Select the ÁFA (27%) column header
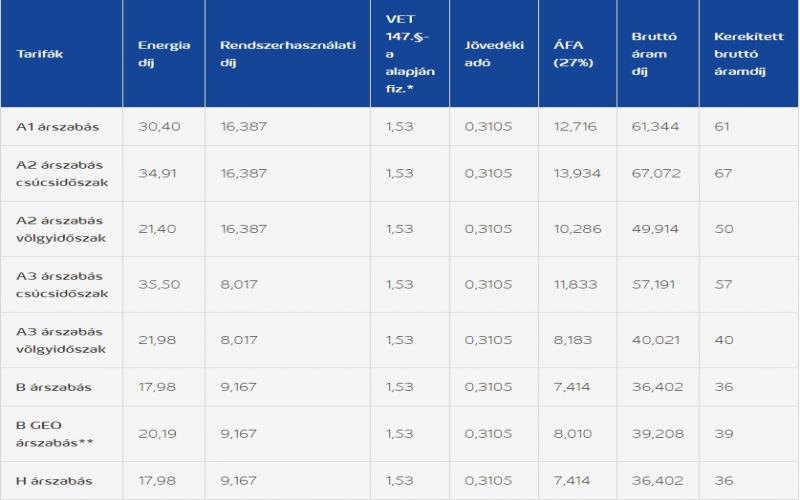The image size is (800, 500). [573, 54]
